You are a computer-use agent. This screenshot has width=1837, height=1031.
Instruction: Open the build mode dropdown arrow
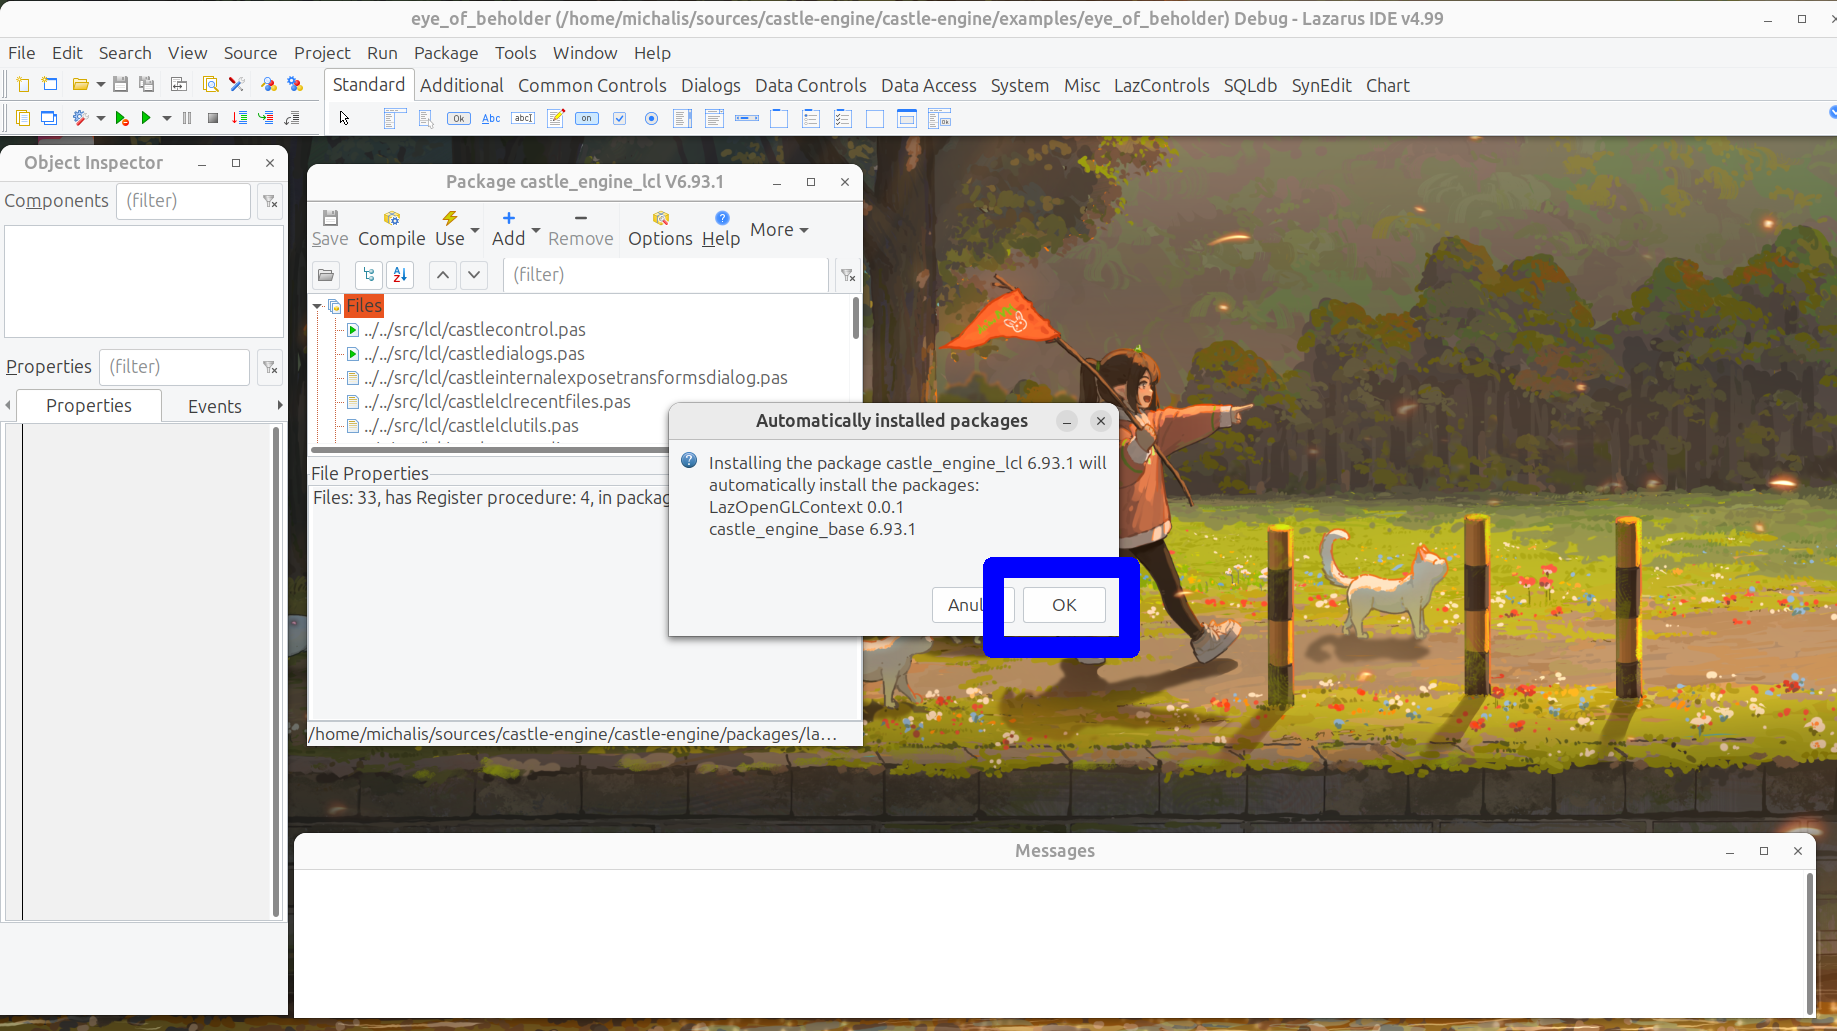(101, 118)
